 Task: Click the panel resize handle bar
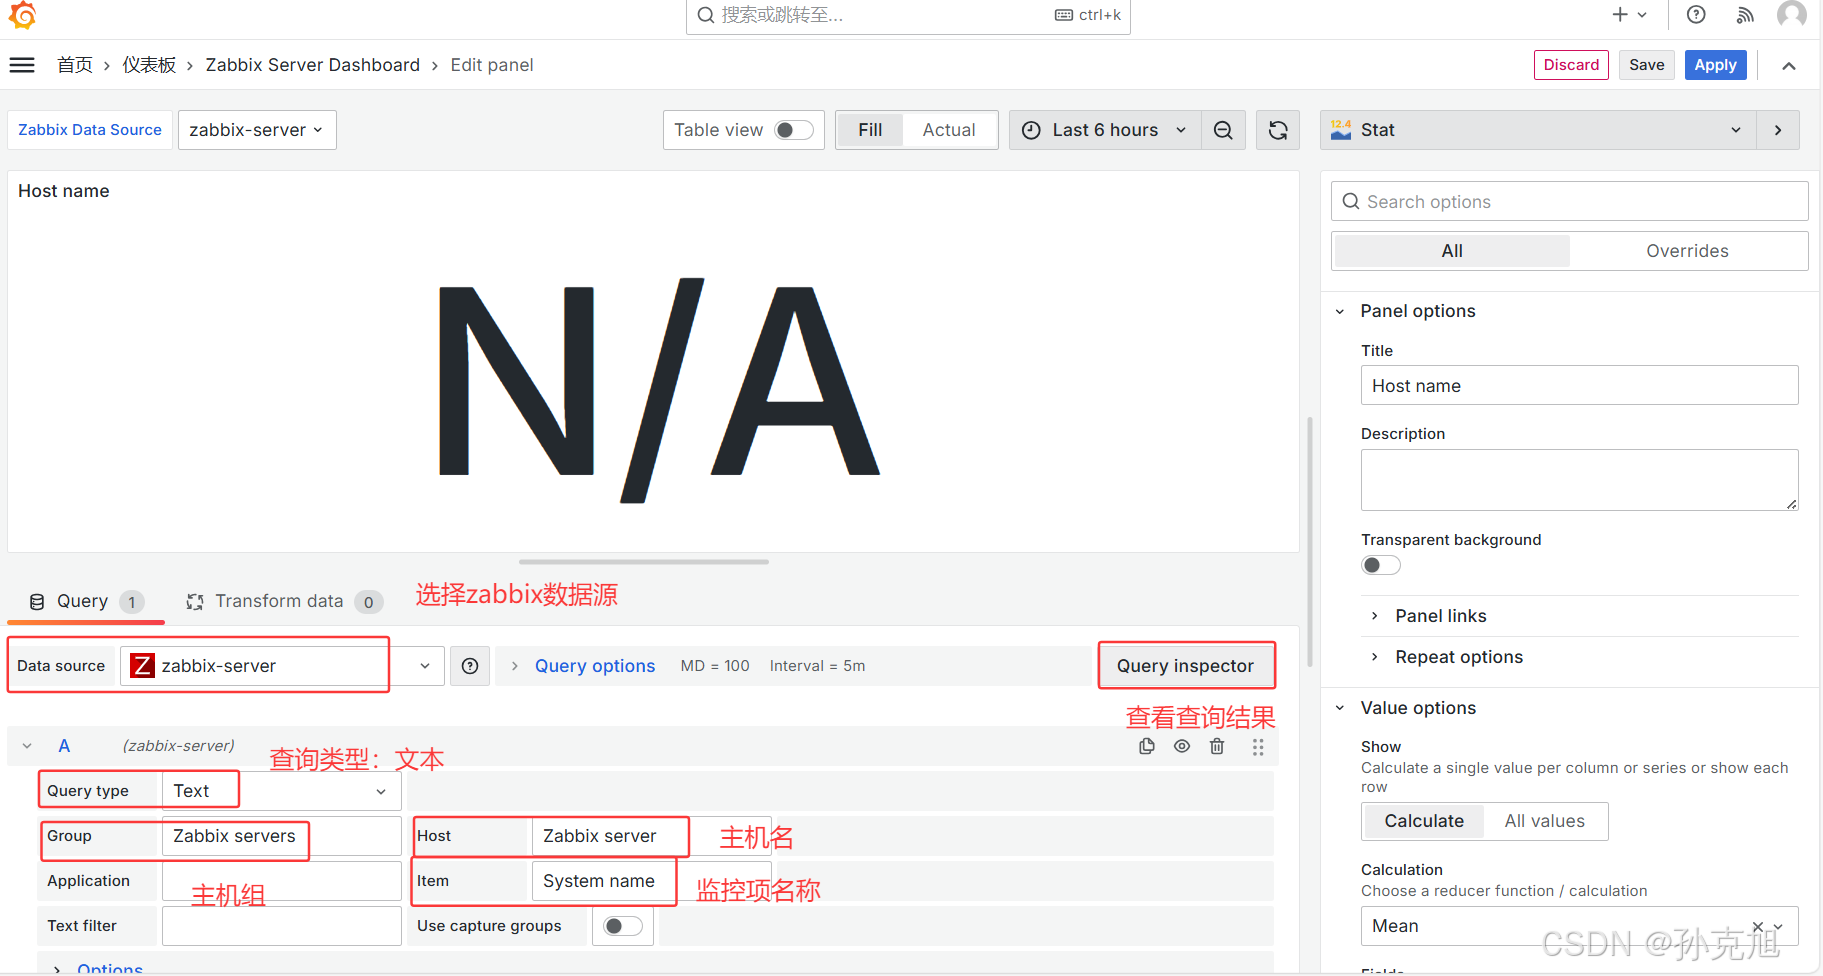click(x=643, y=562)
